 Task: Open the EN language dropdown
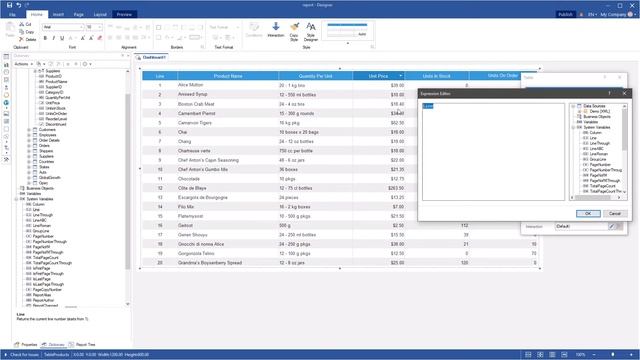(x=592, y=14)
